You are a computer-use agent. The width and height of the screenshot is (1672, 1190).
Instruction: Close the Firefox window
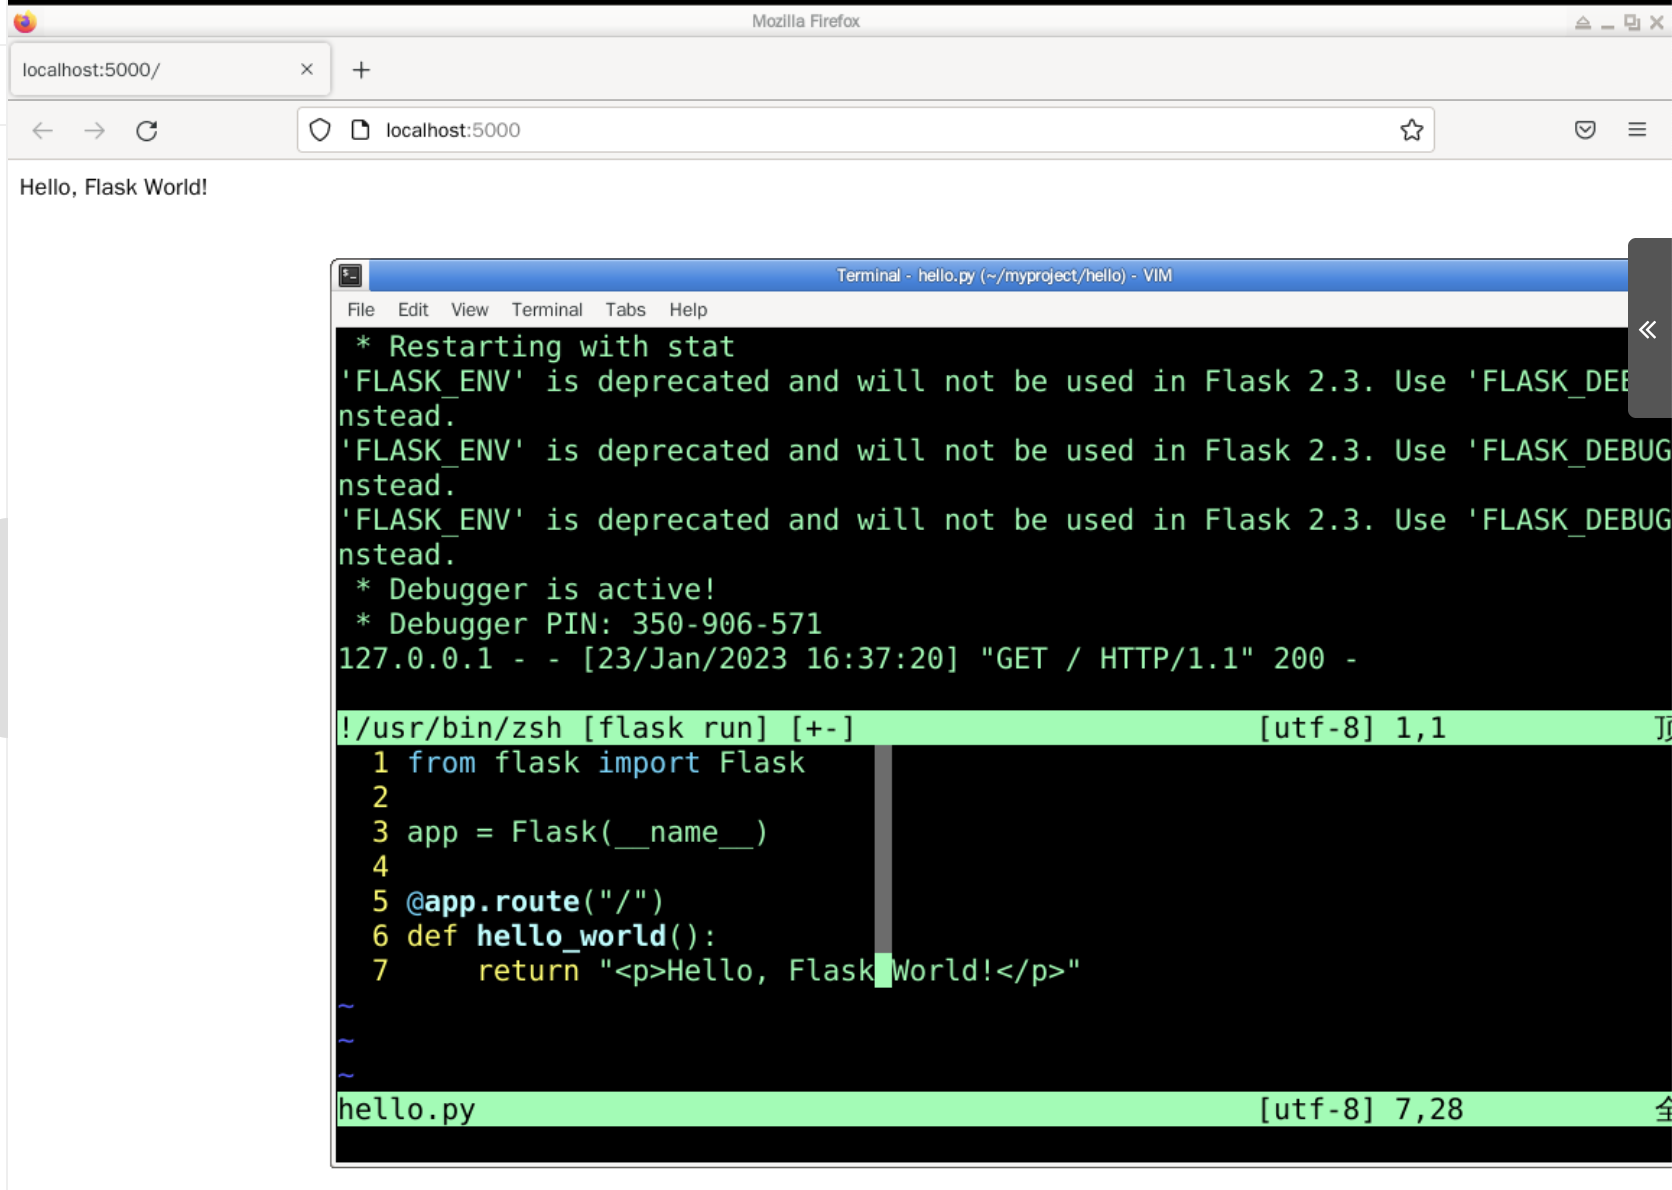click(x=1657, y=22)
